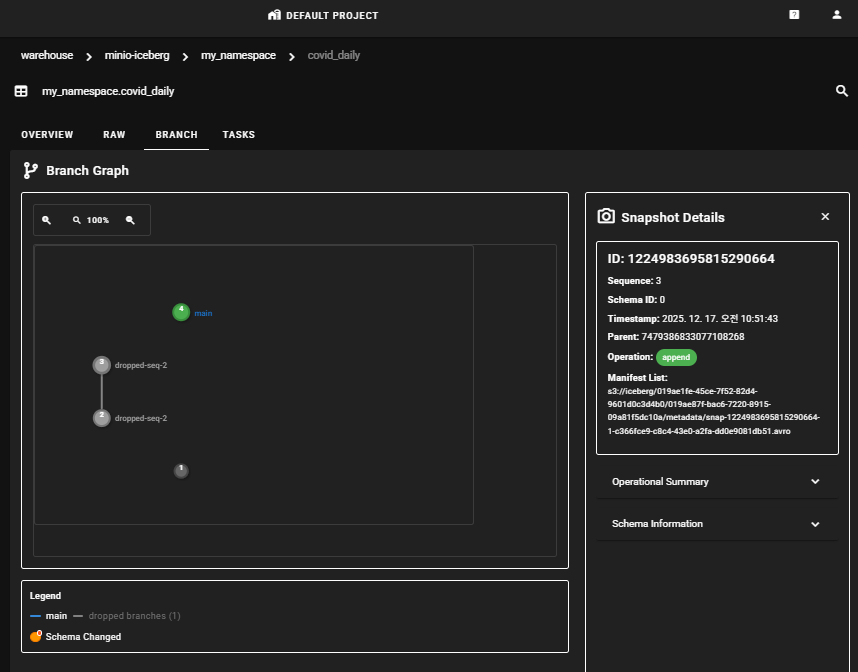Go to the Tasks tab
The width and height of the screenshot is (858, 672).
click(x=239, y=135)
